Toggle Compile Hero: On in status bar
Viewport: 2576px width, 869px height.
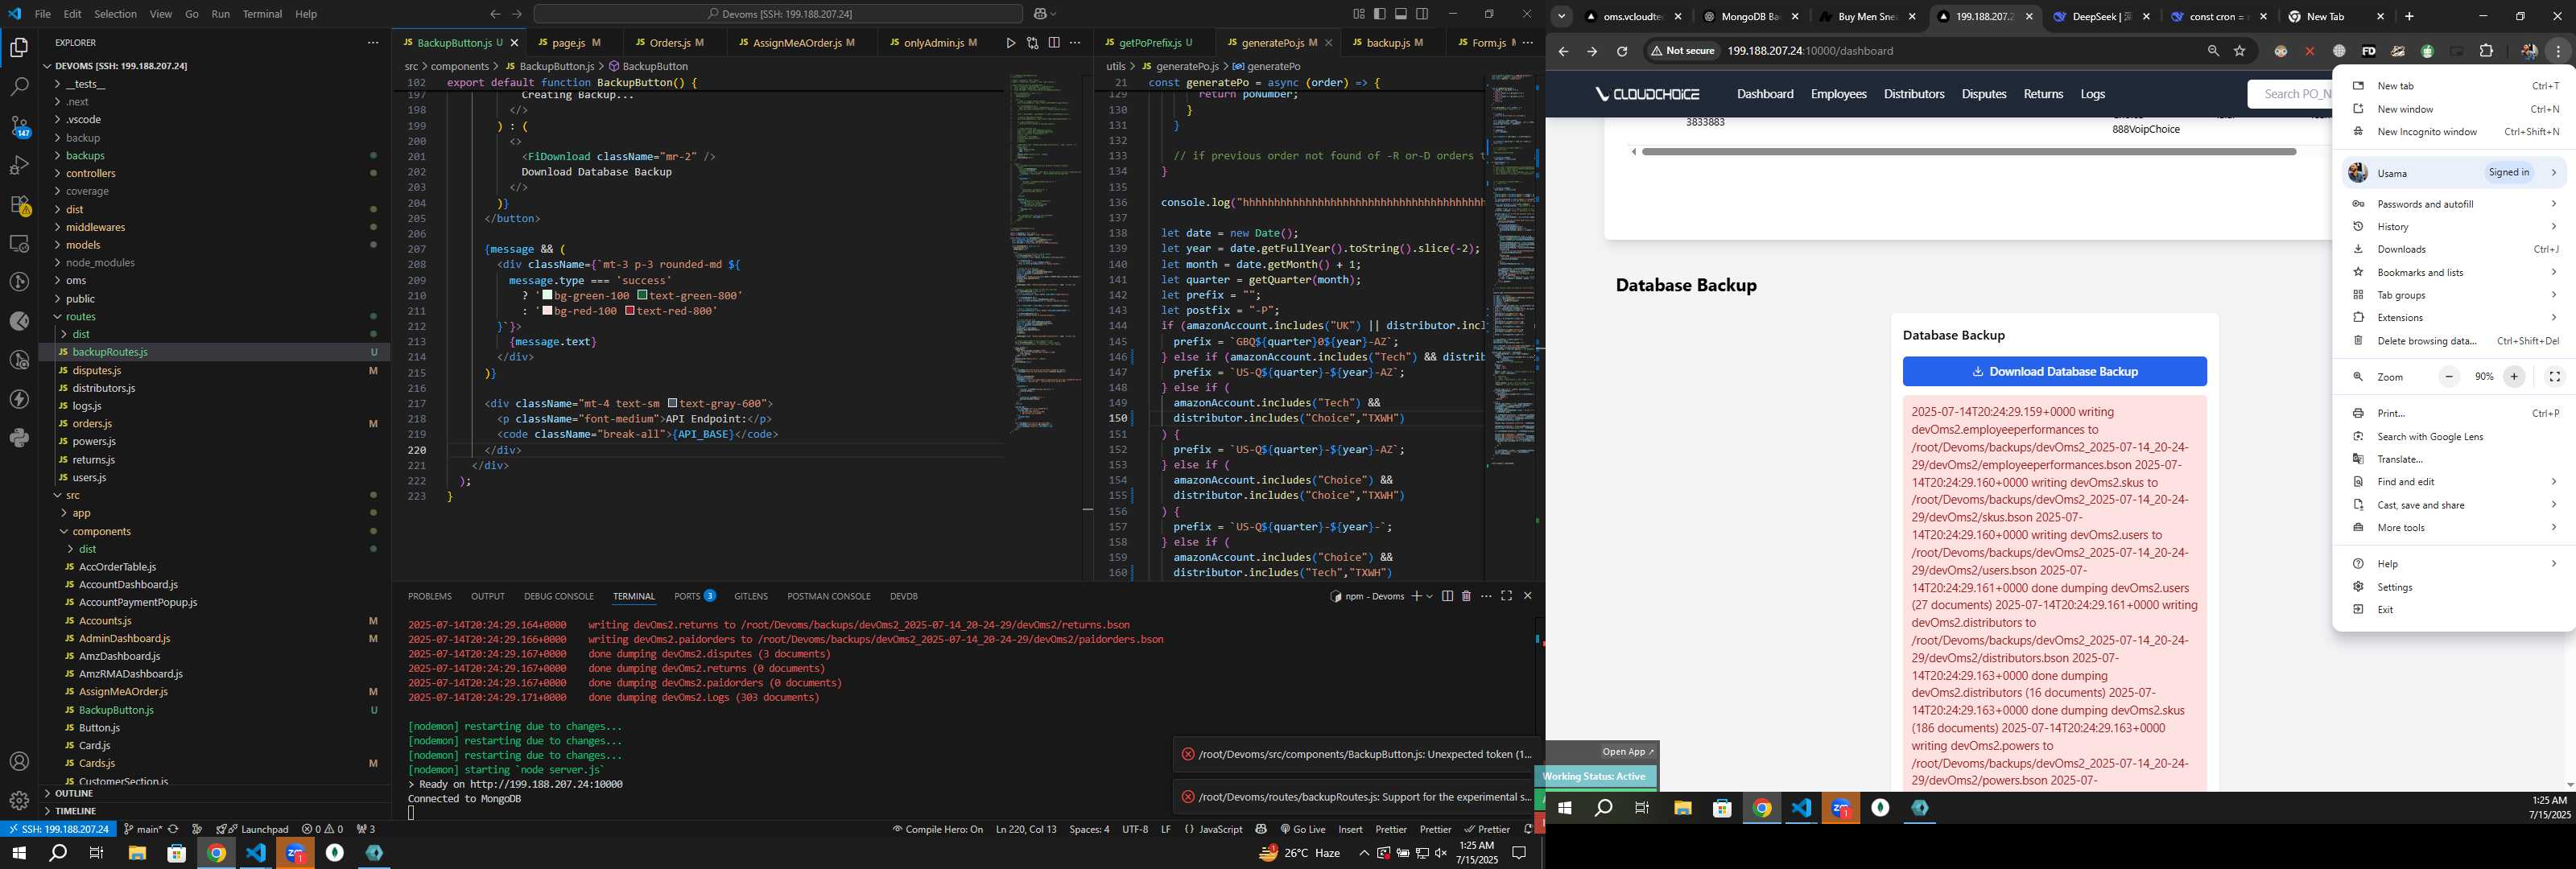click(937, 829)
